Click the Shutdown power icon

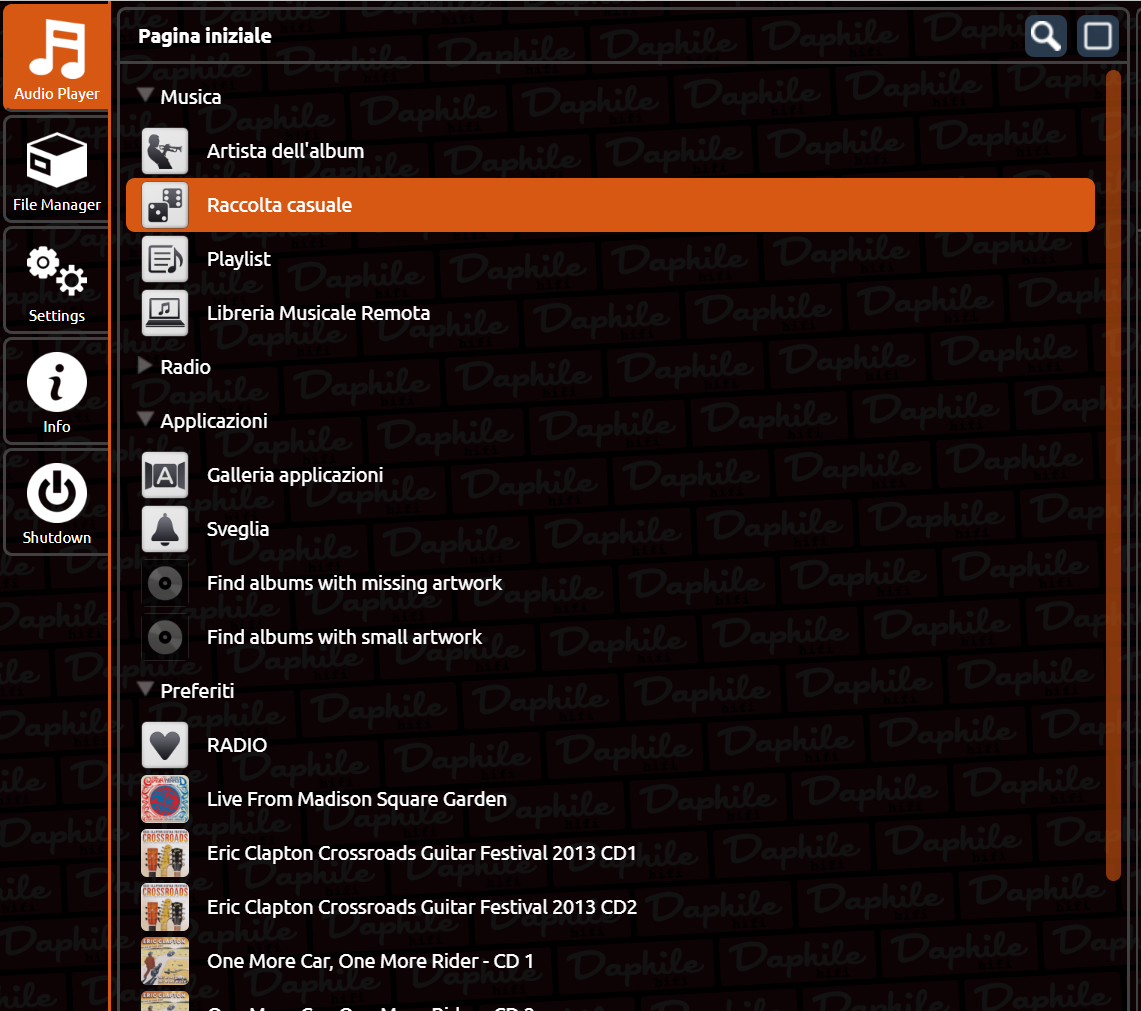pyautogui.click(x=56, y=502)
